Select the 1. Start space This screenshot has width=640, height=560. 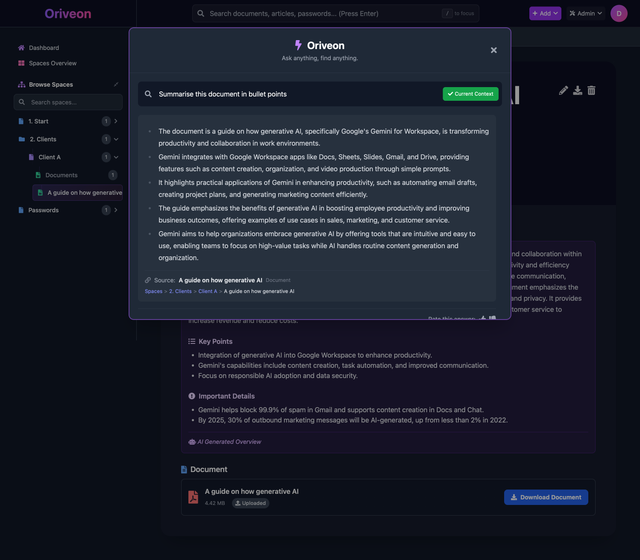pos(38,121)
